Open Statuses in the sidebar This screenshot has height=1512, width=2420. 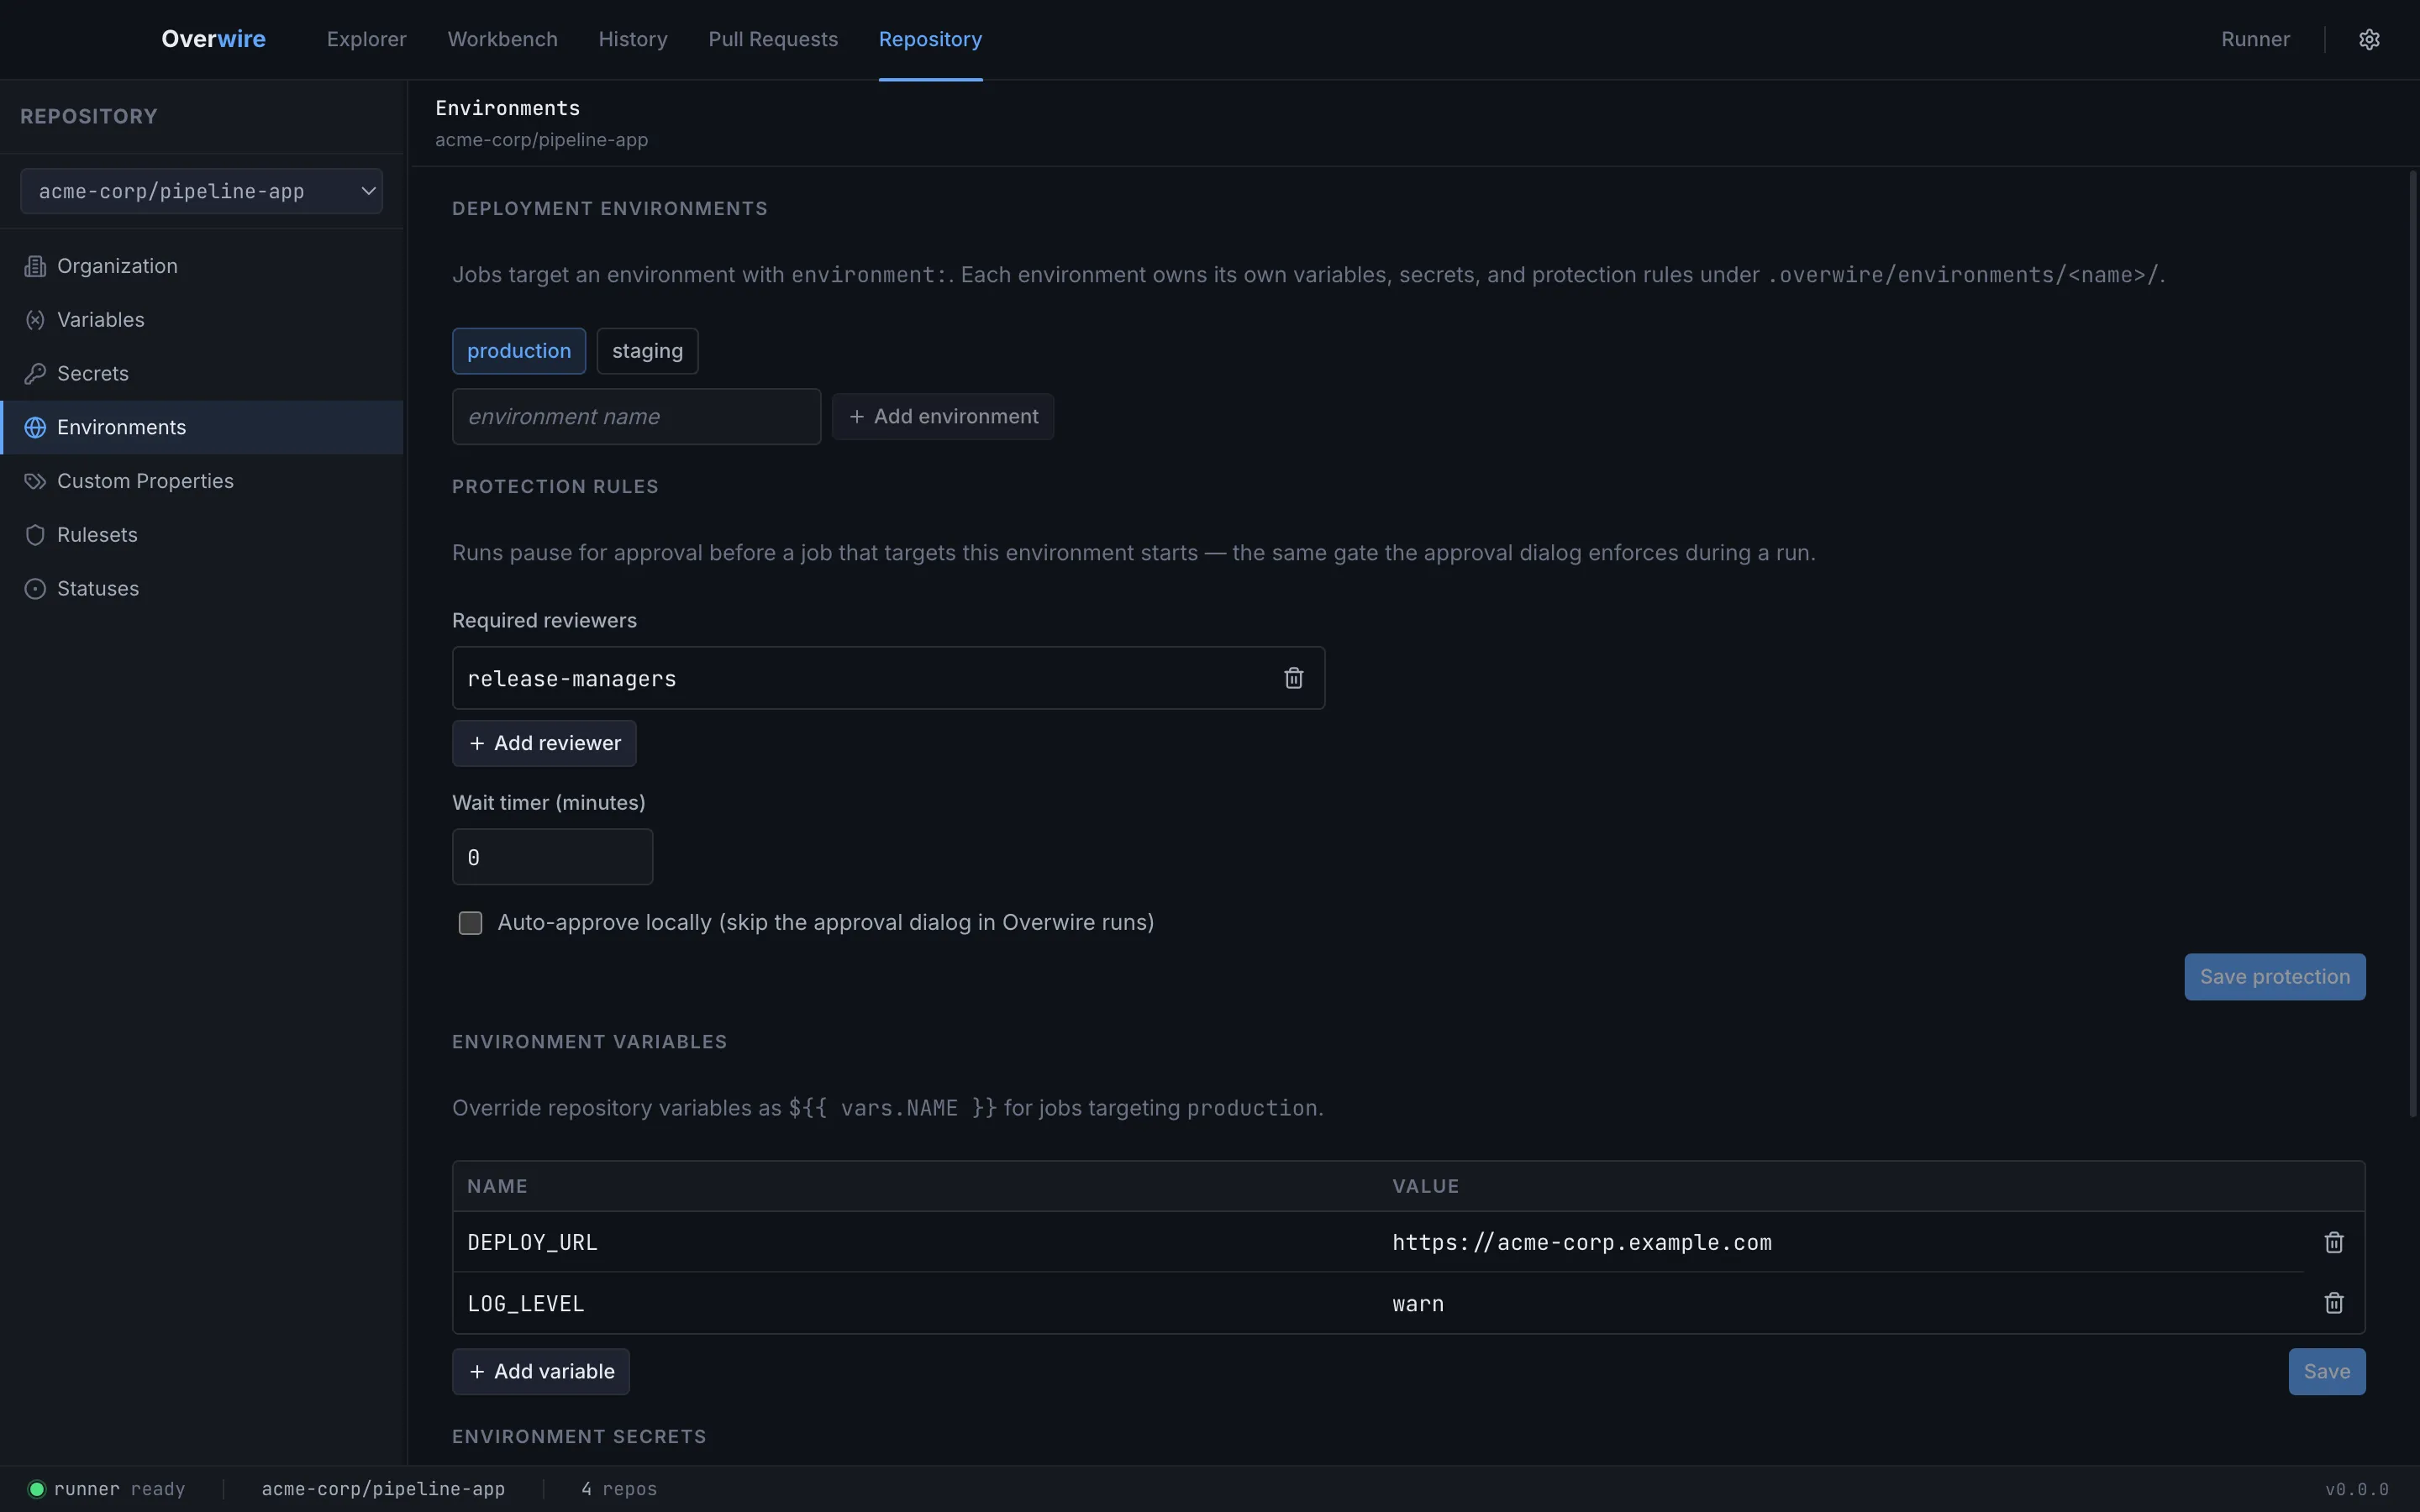[202, 589]
